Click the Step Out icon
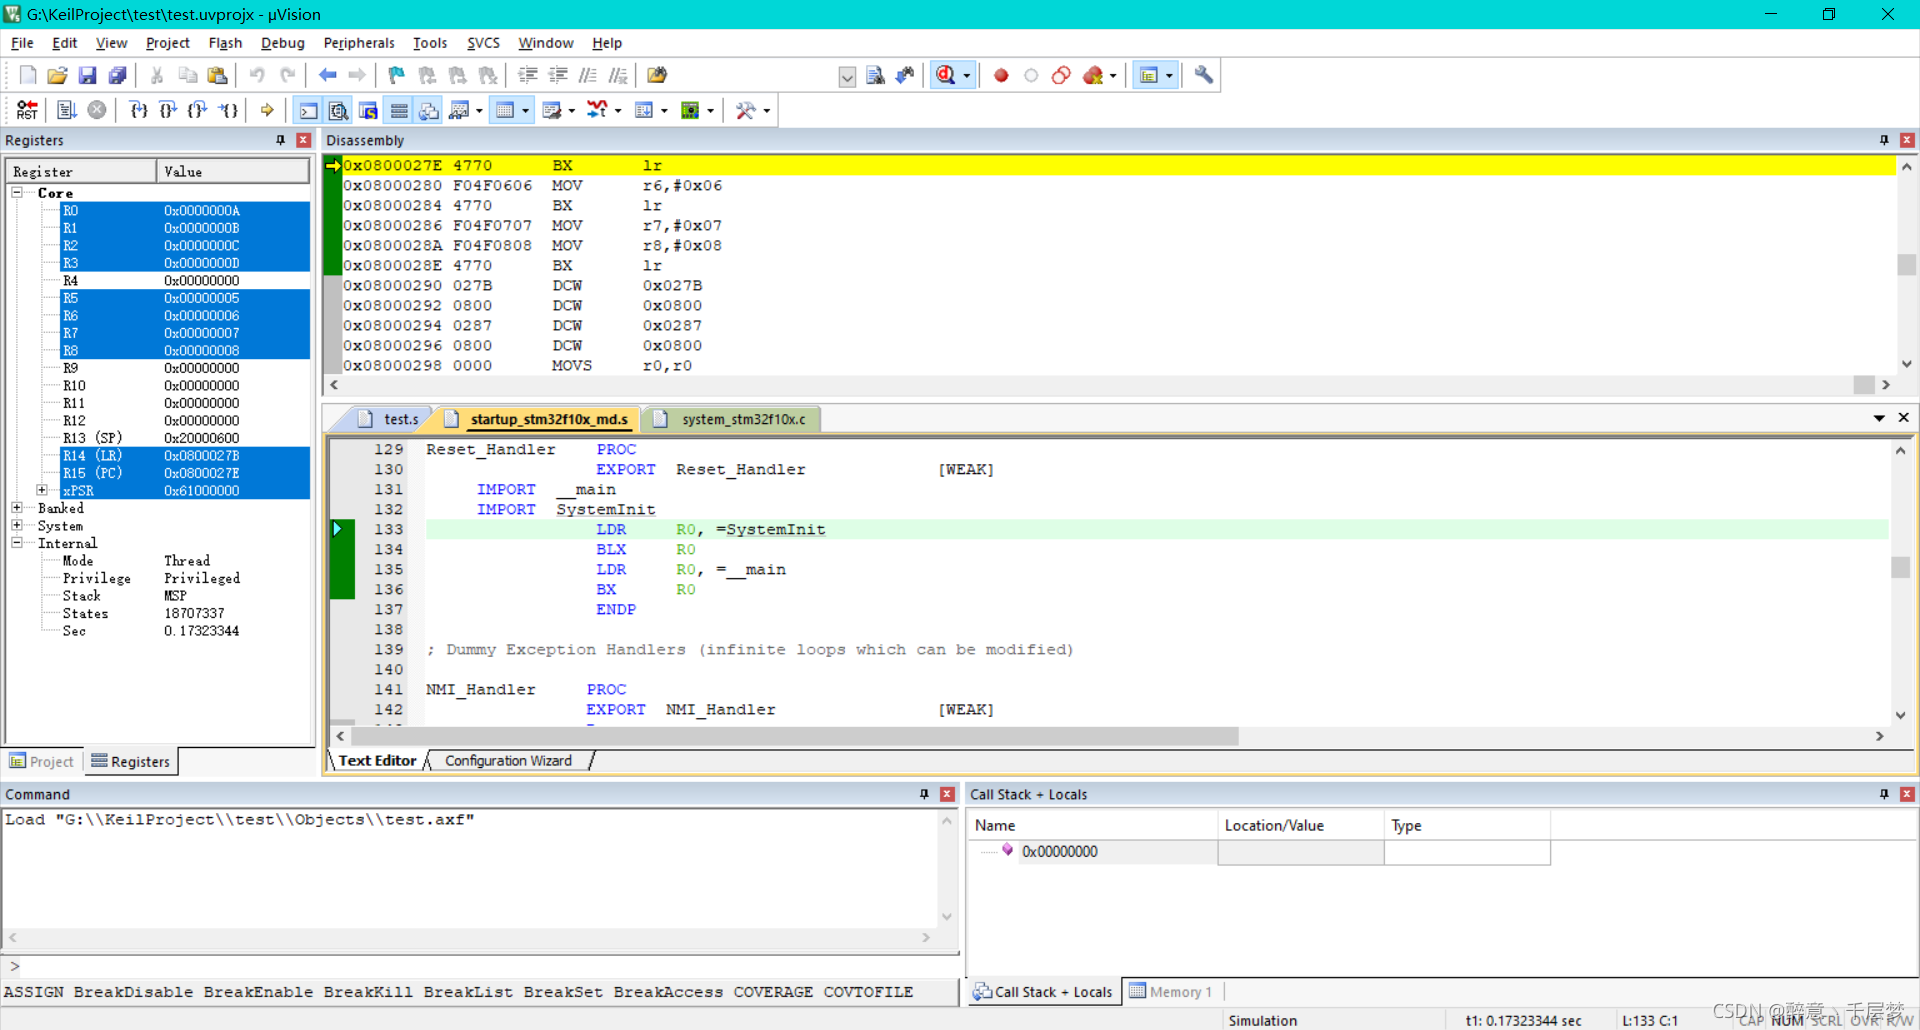The width and height of the screenshot is (1920, 1030). 198,110
